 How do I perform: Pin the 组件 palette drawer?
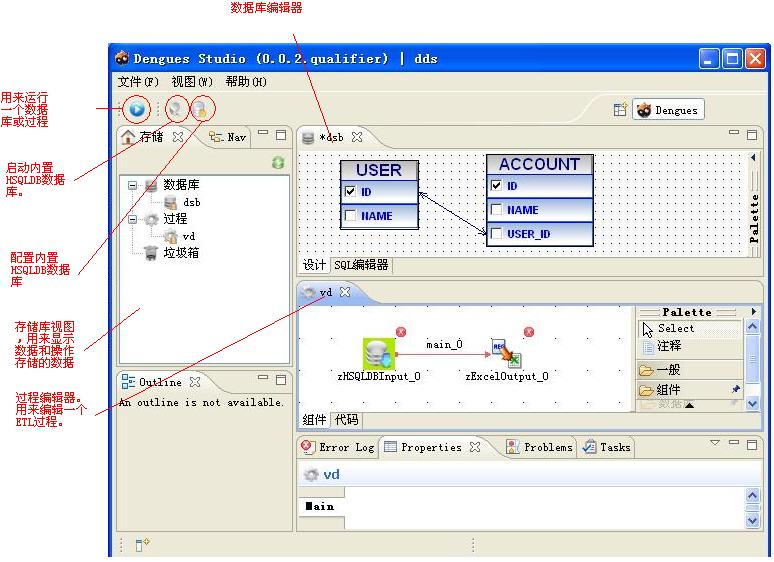click(735, 389)
